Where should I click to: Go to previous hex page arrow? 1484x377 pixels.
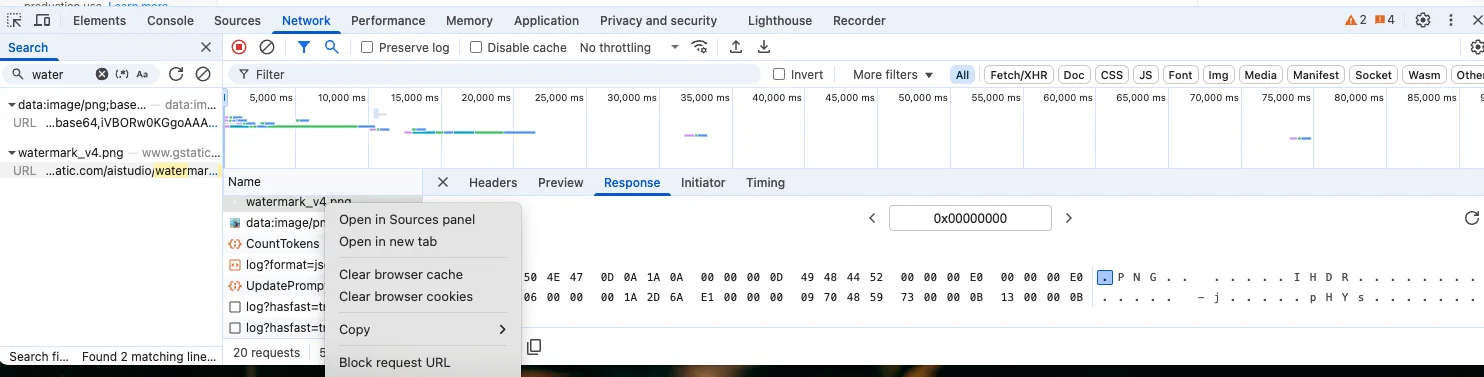pyautogui.click(x=872, y=218)
